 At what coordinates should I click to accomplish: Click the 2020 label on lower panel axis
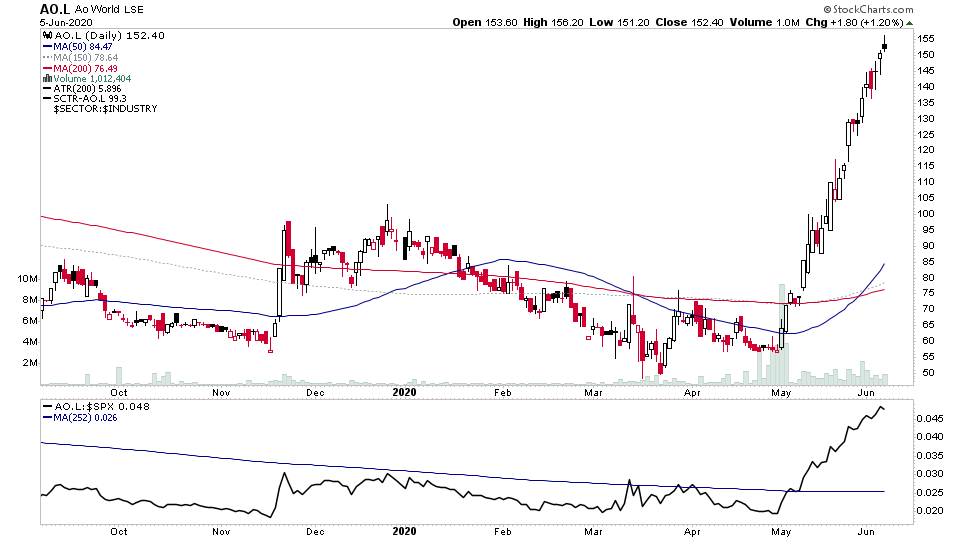pos(404,531)
